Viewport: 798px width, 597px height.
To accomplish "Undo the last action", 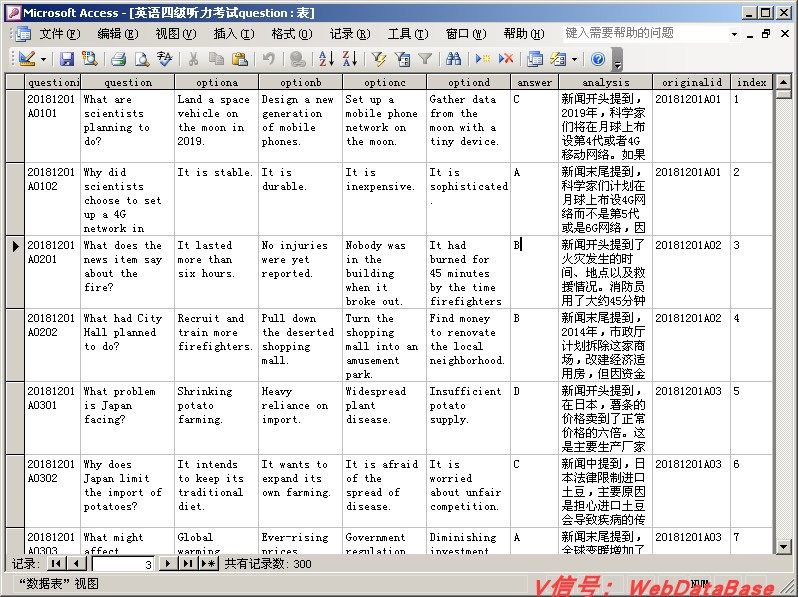I will (269, 59).
